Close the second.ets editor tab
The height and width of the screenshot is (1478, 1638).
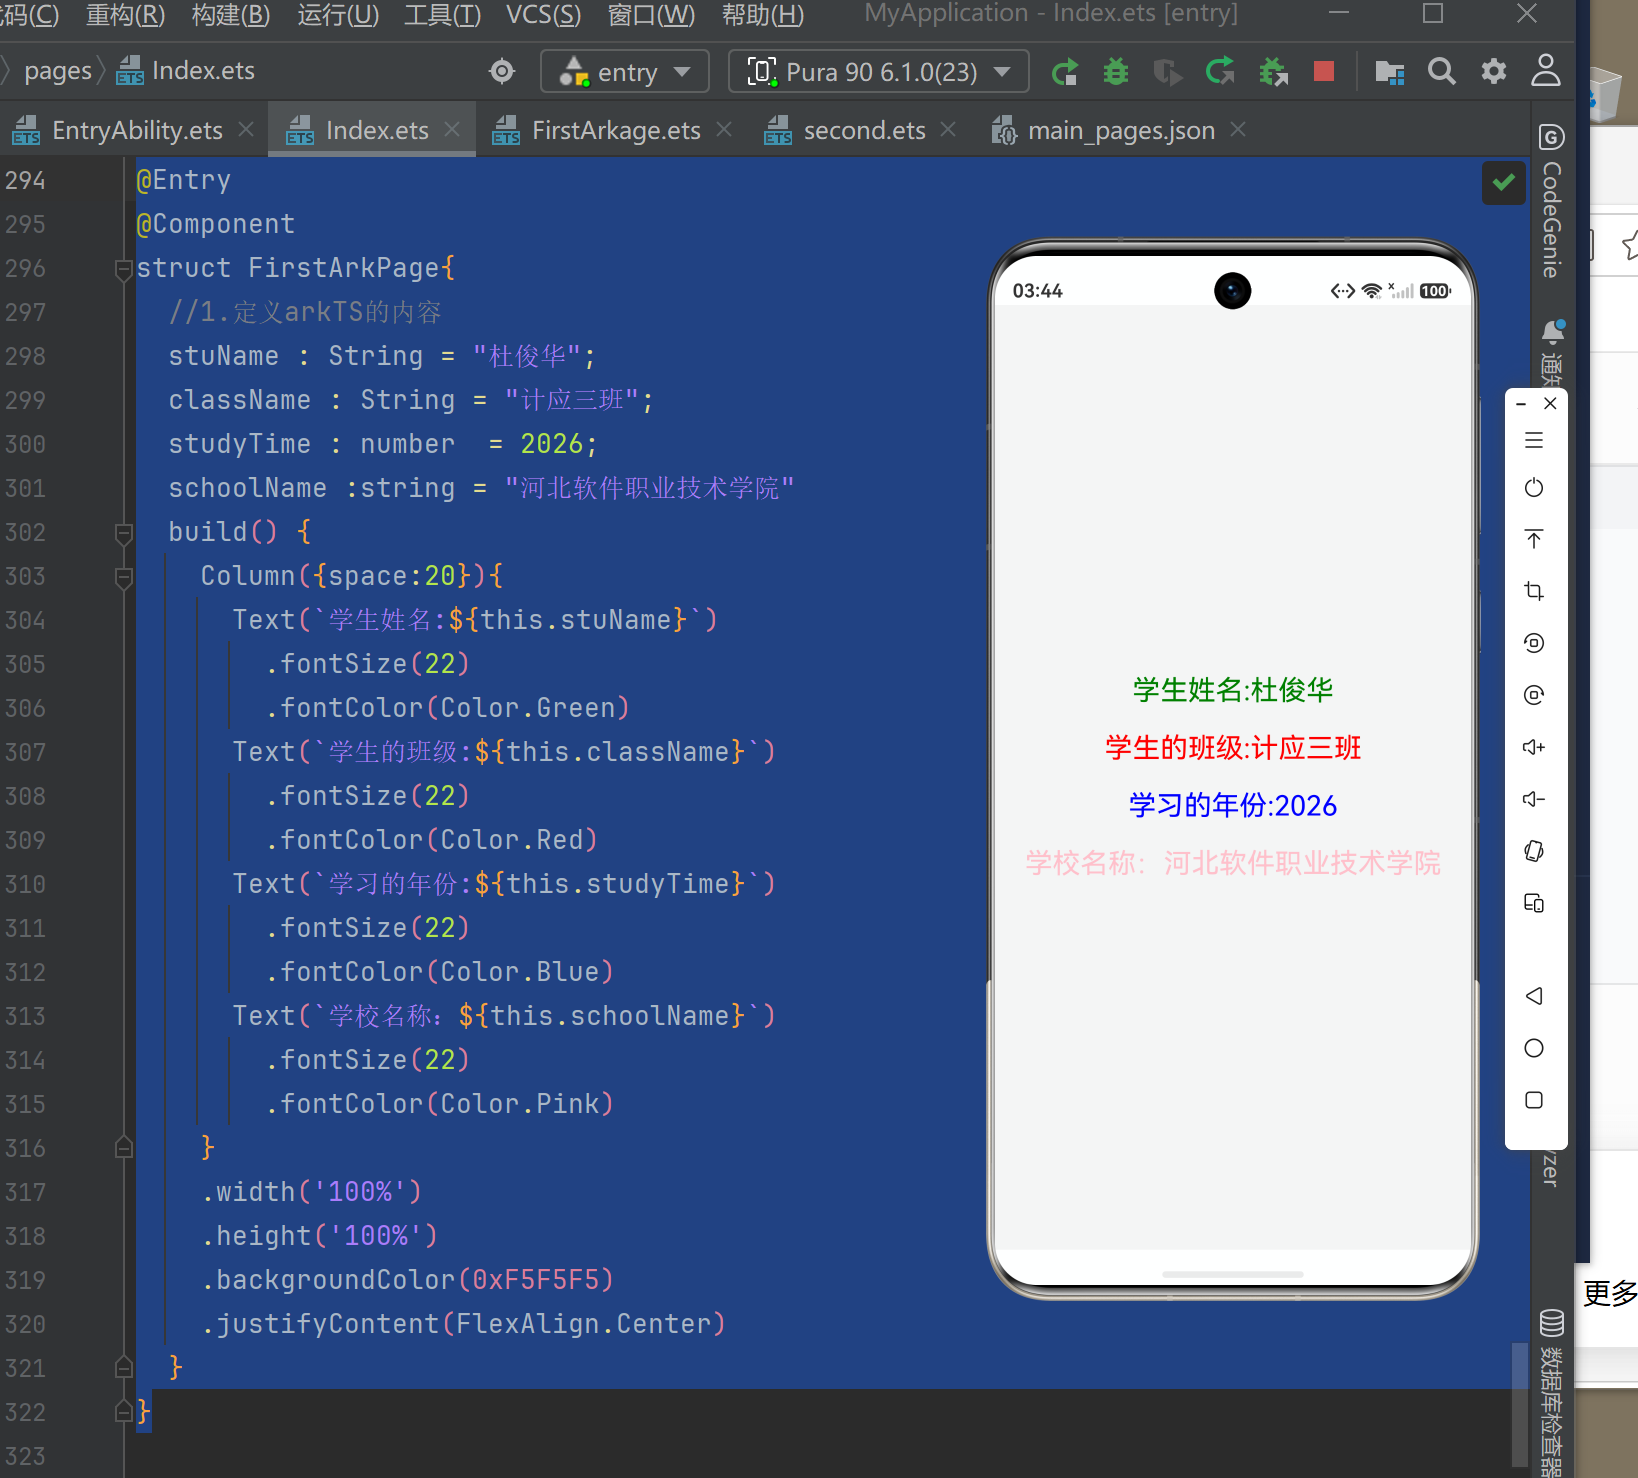[x=948, y=129]
